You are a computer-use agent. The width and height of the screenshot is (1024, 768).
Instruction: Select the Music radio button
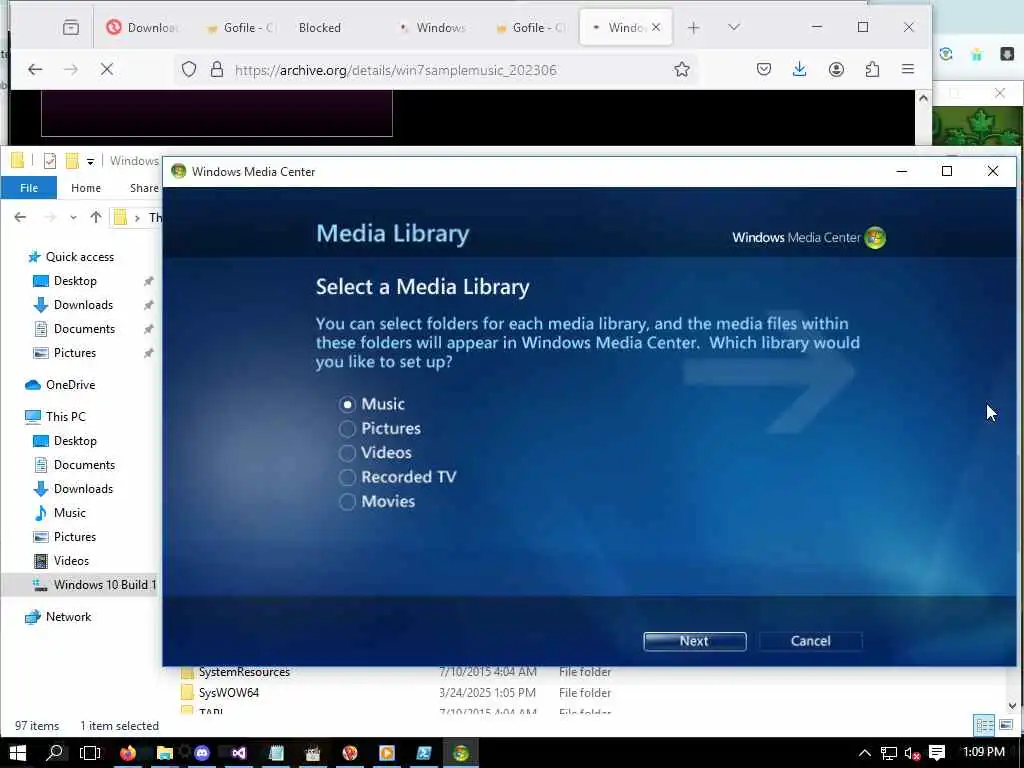click(347, 404)
